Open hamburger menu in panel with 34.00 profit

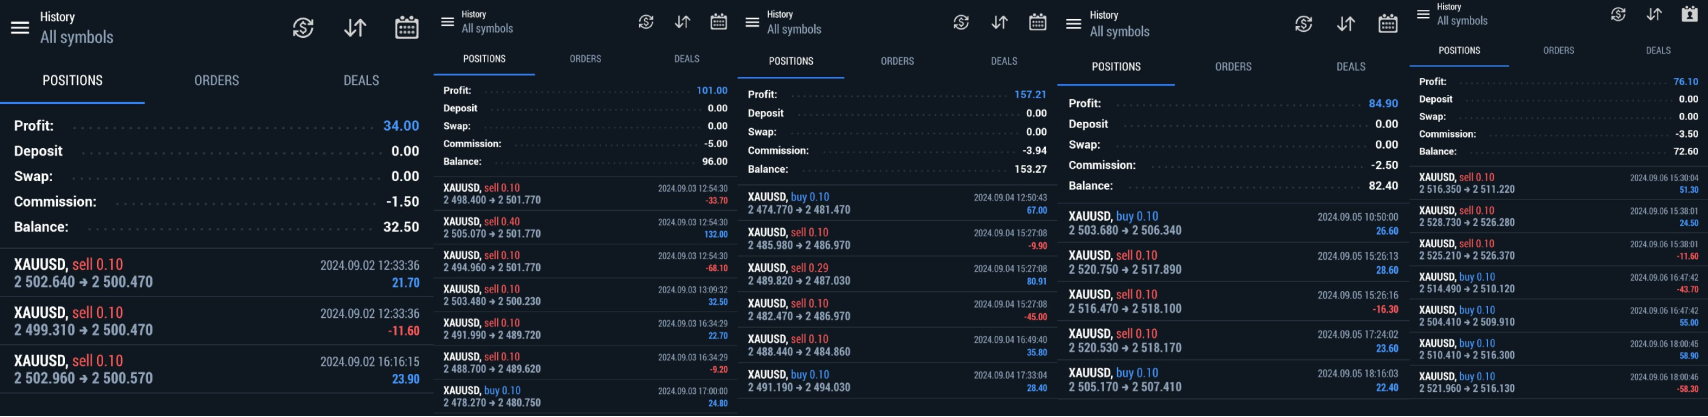20,28
